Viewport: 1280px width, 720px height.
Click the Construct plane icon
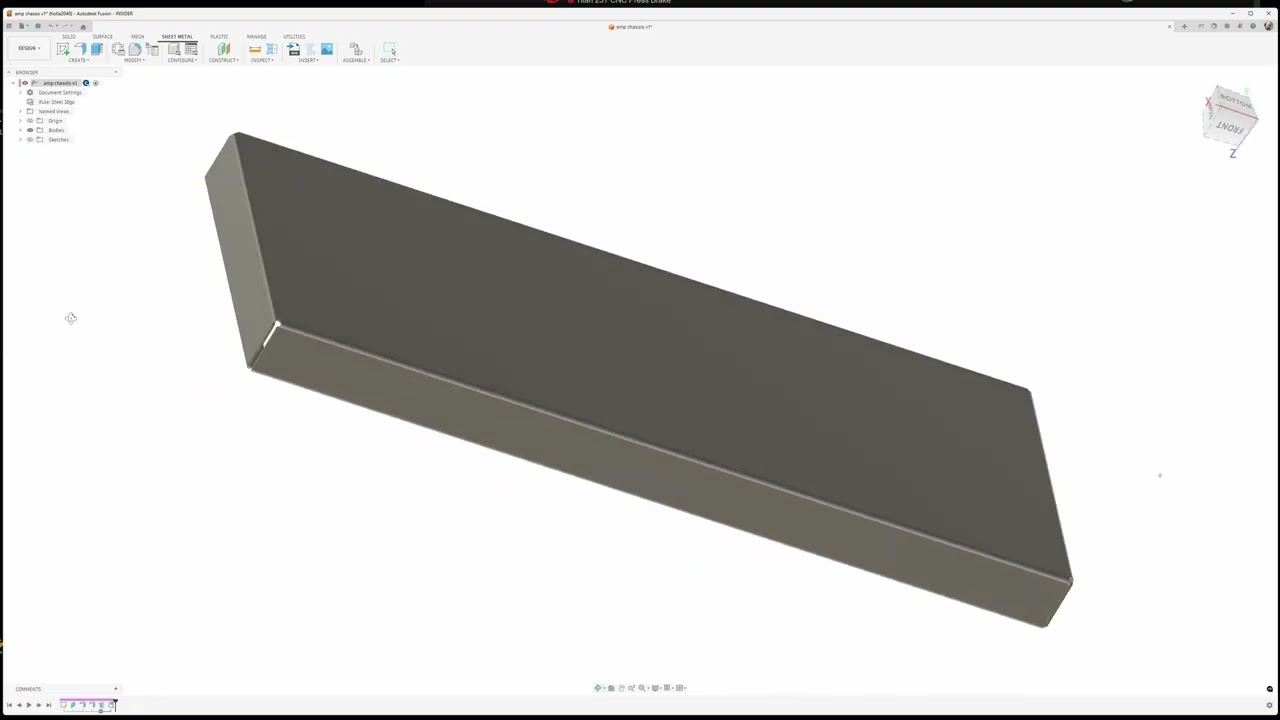coord(224,49)
